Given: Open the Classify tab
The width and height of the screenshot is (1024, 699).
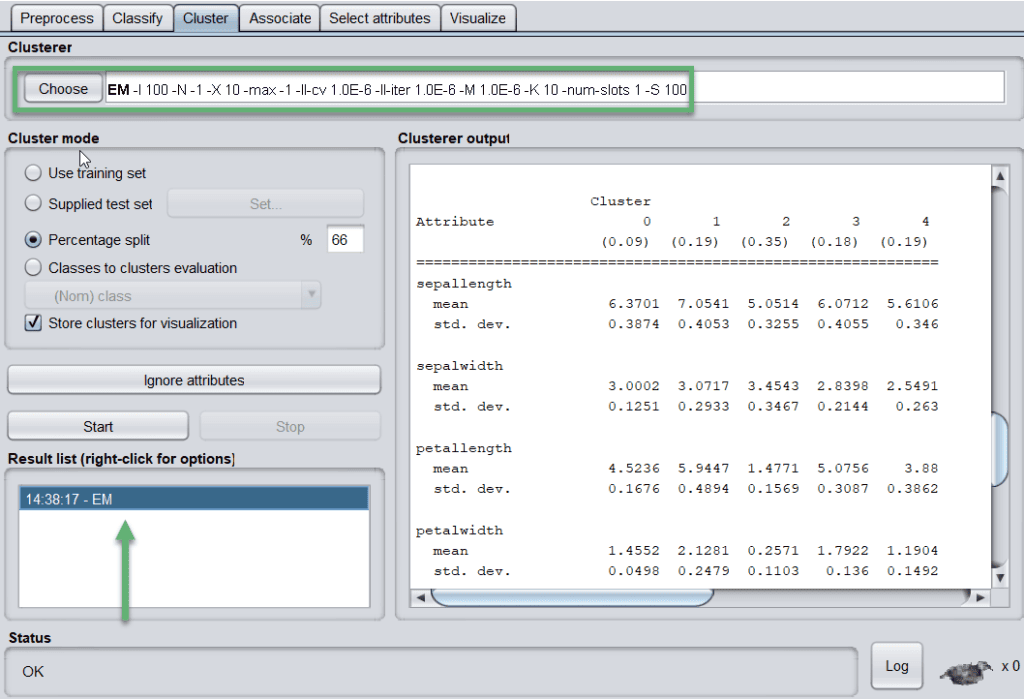Looking at the screenshot, I should tap(137, 18).
